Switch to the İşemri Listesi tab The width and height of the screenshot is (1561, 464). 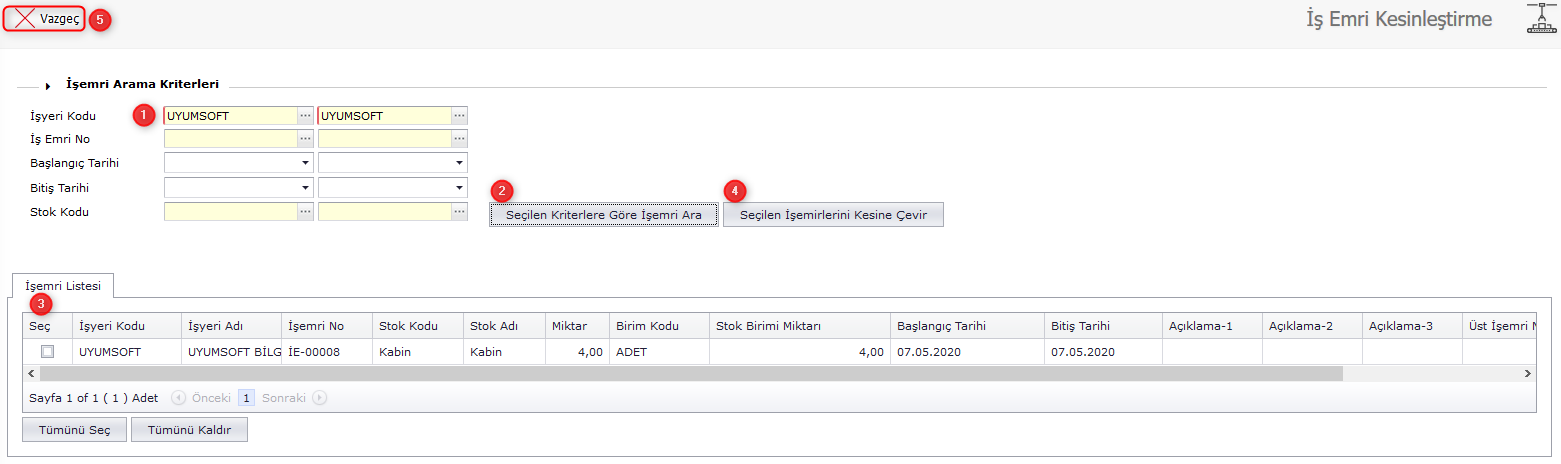[62, 286]
